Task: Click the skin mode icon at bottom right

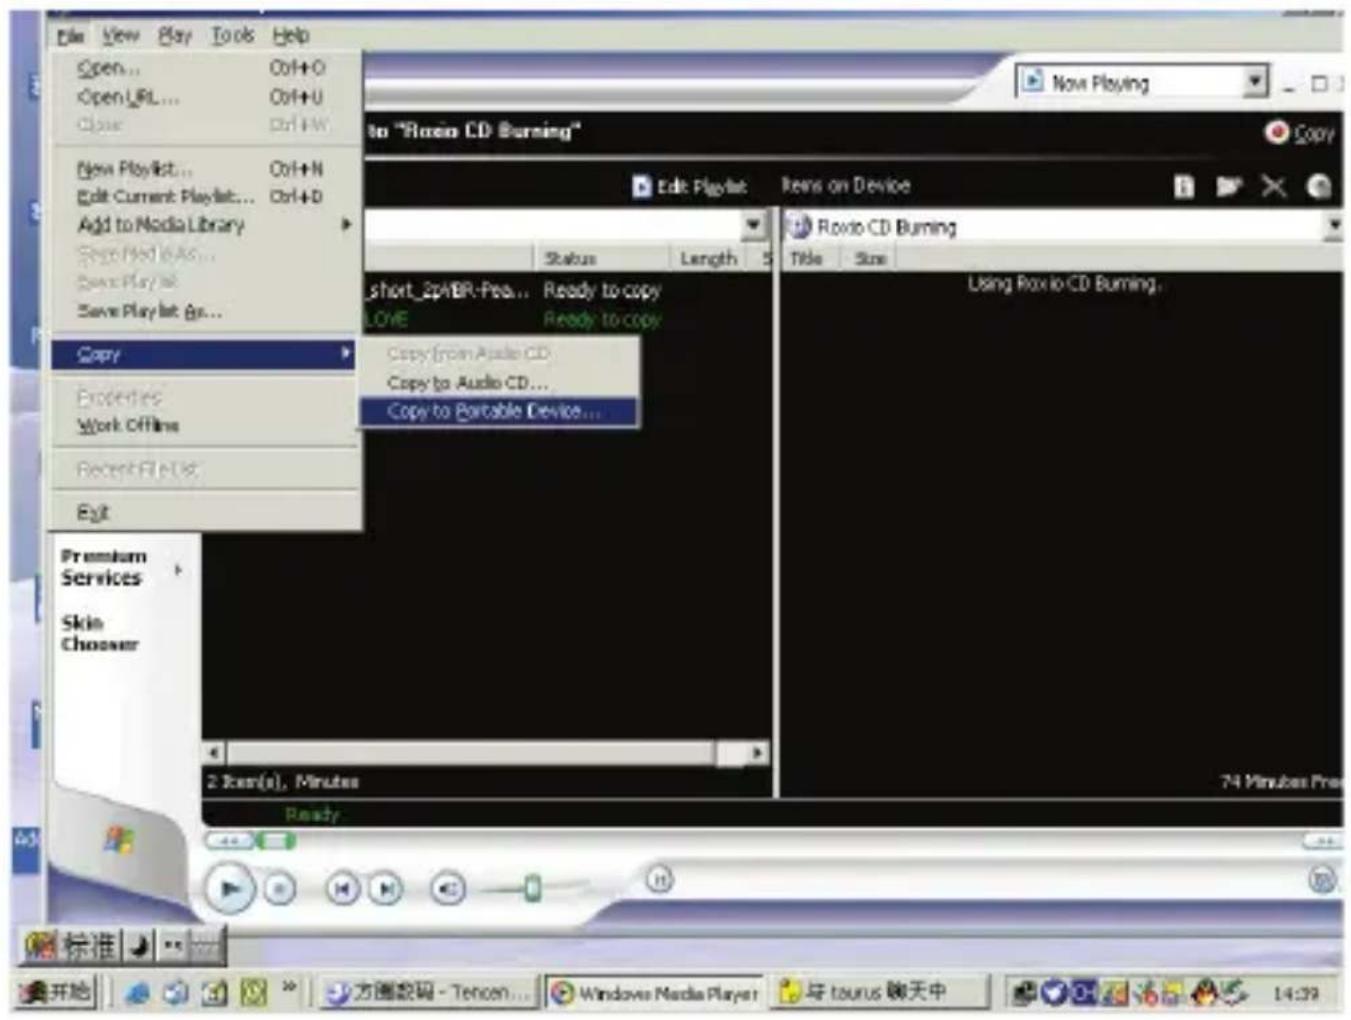Action: pyautogui.click(x=1322, y=880)
